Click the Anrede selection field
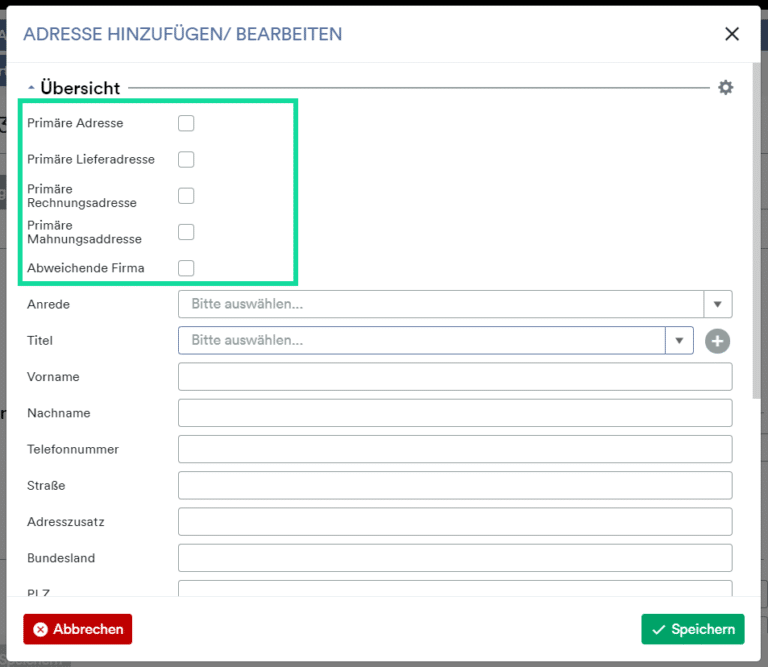This screenshot has height=667, width=768. 440,304
